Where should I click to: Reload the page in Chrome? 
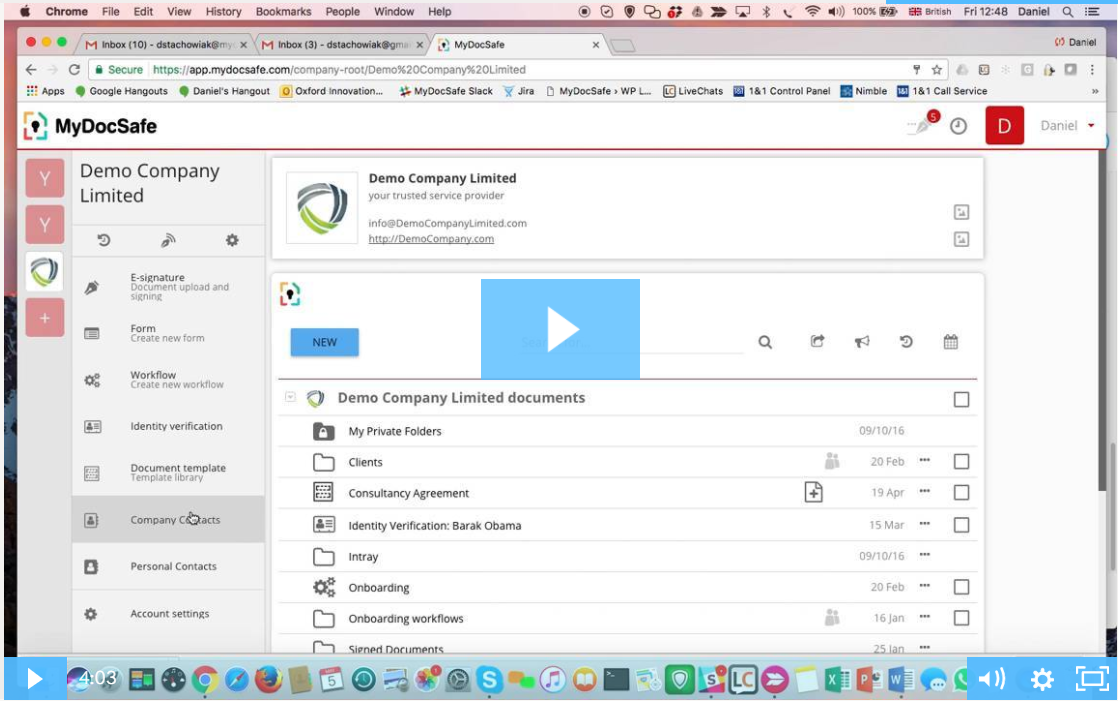74,69
